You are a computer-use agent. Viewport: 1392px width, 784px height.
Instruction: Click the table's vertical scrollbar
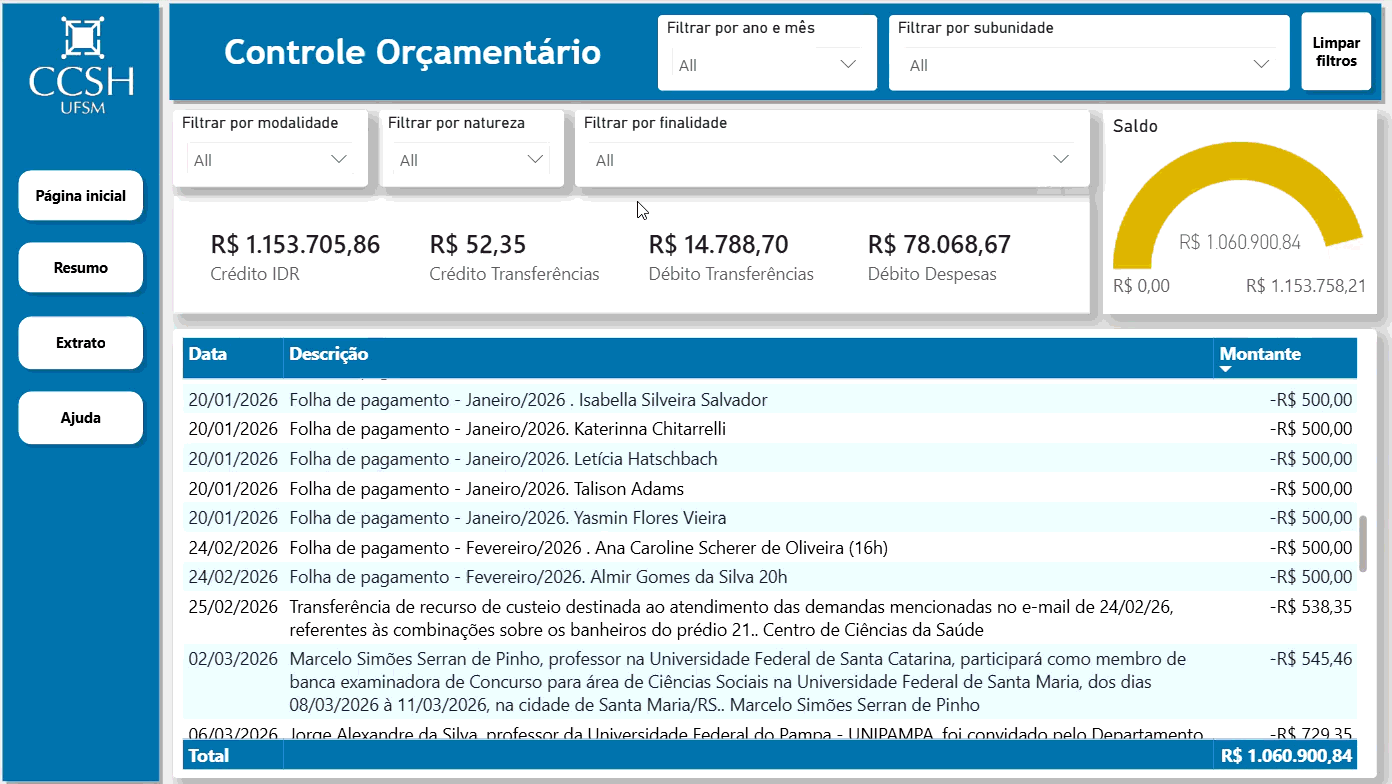(1363, 545)
